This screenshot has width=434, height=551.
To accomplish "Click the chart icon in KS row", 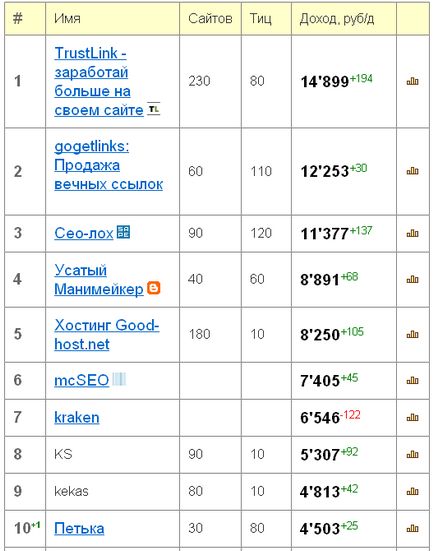I will (x=412, y=455).
